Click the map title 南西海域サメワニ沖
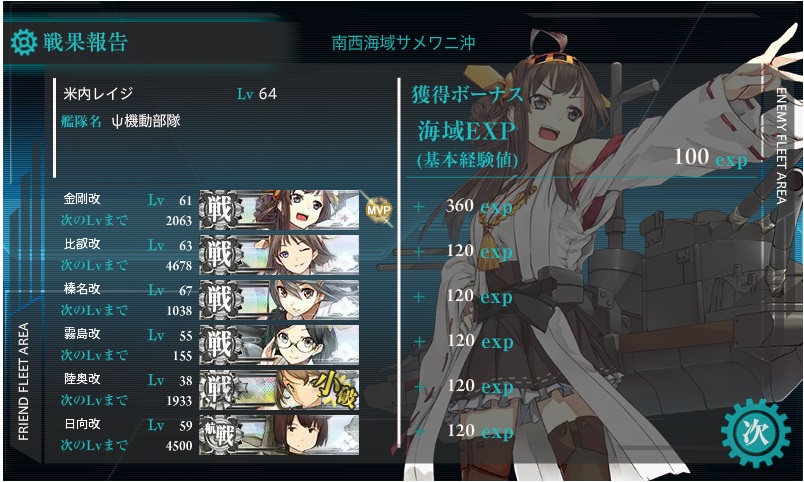The image size is (804, 482). tap(403, 43)
